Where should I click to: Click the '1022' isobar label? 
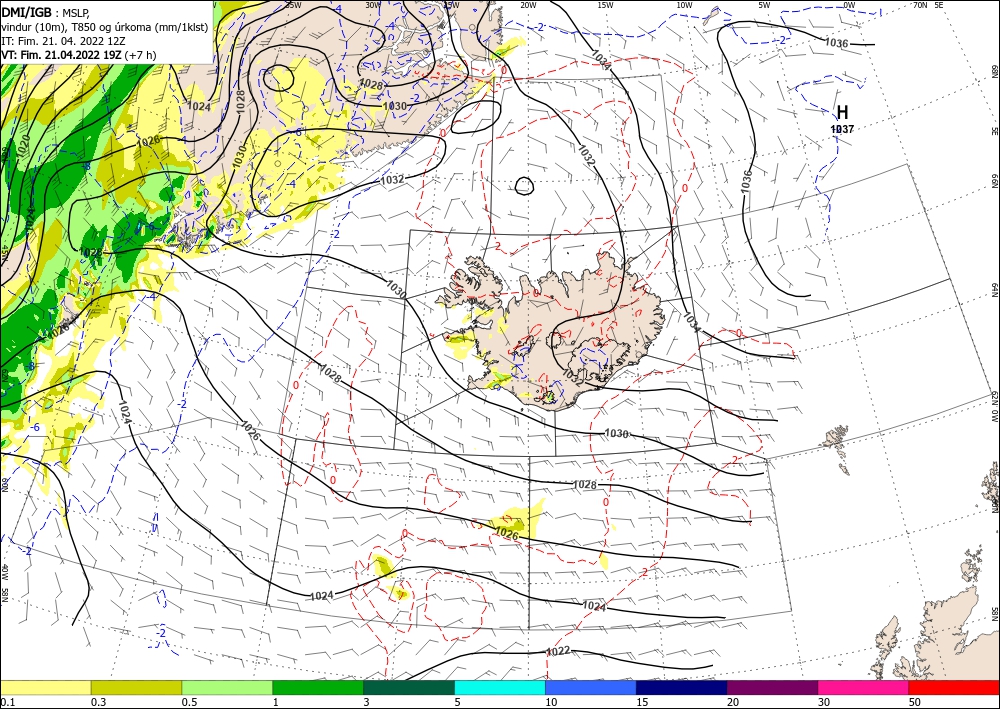coord(559,652)
